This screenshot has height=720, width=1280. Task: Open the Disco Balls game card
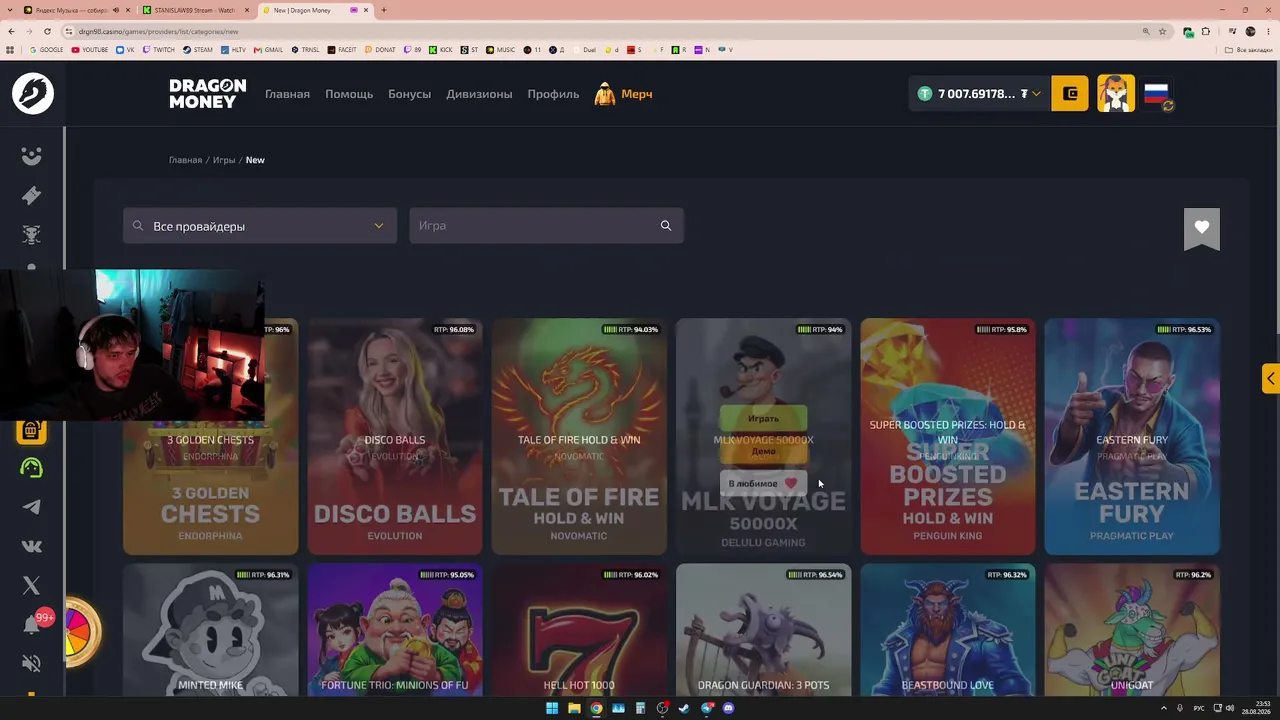[x=395, y=437]
